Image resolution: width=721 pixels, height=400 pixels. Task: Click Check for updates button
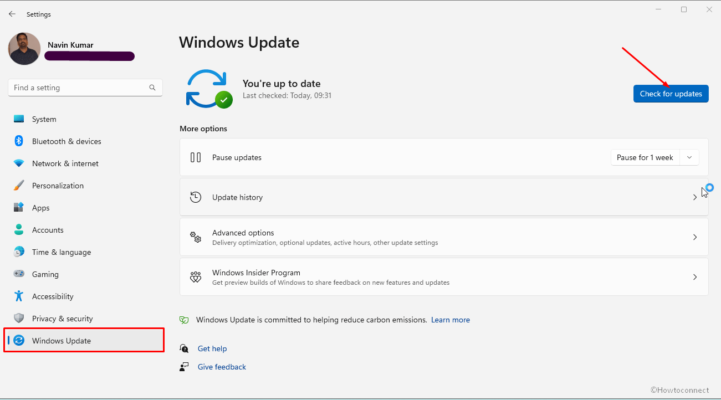pos(671,94)
